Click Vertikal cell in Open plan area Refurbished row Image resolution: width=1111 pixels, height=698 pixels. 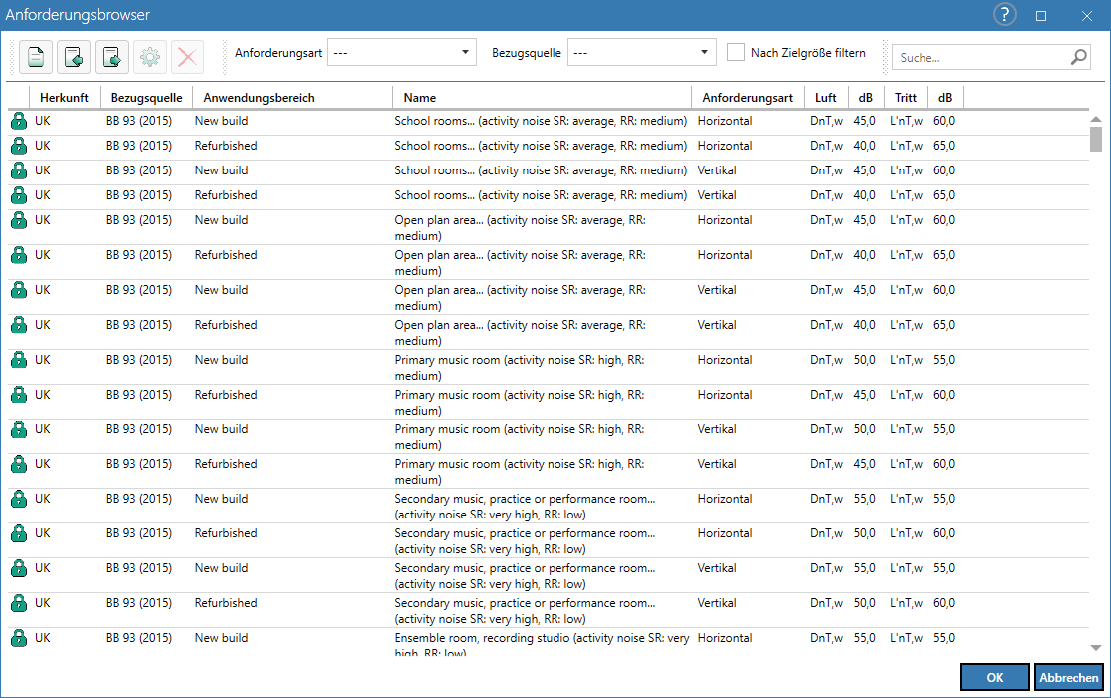tap(717, 325)
